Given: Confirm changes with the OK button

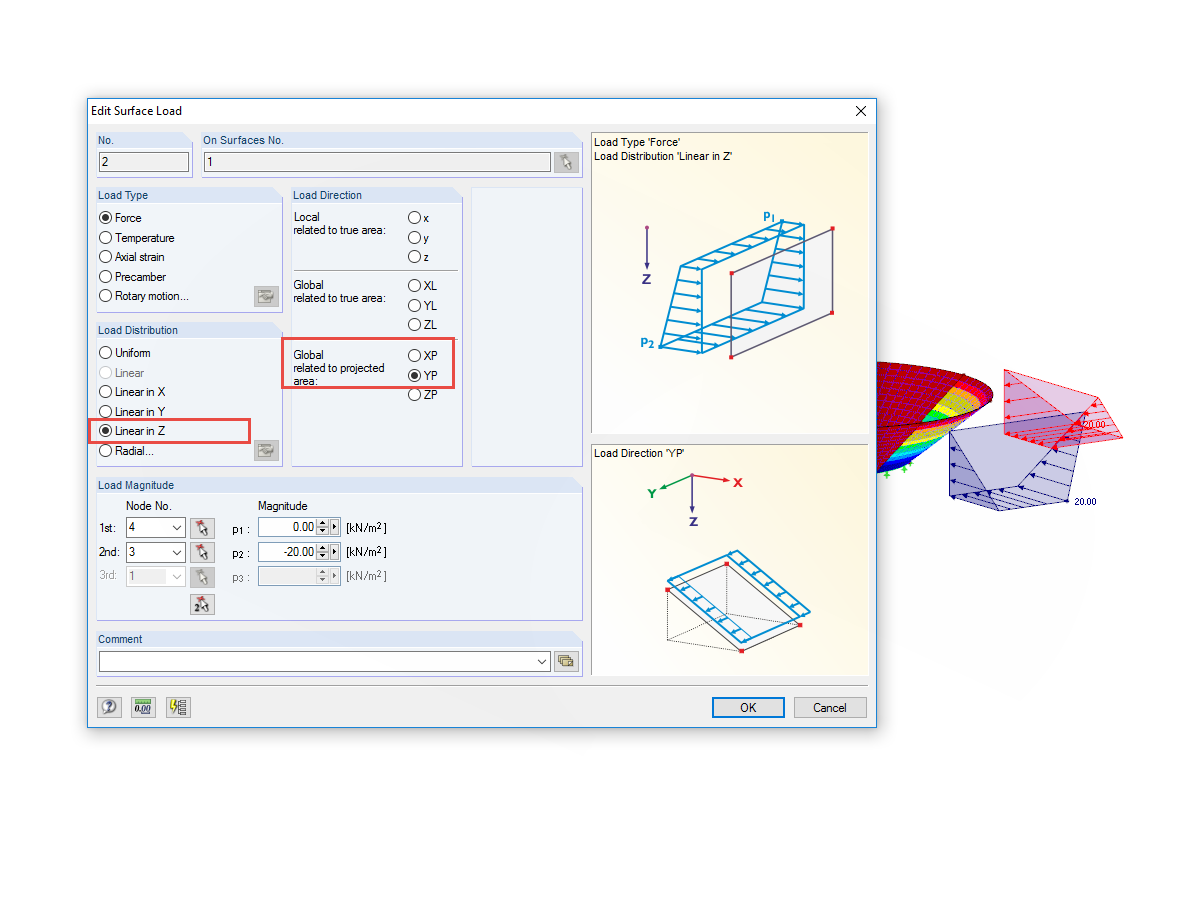Looking at the screenshot, I should pyautogui.click(x=748, y=707).
